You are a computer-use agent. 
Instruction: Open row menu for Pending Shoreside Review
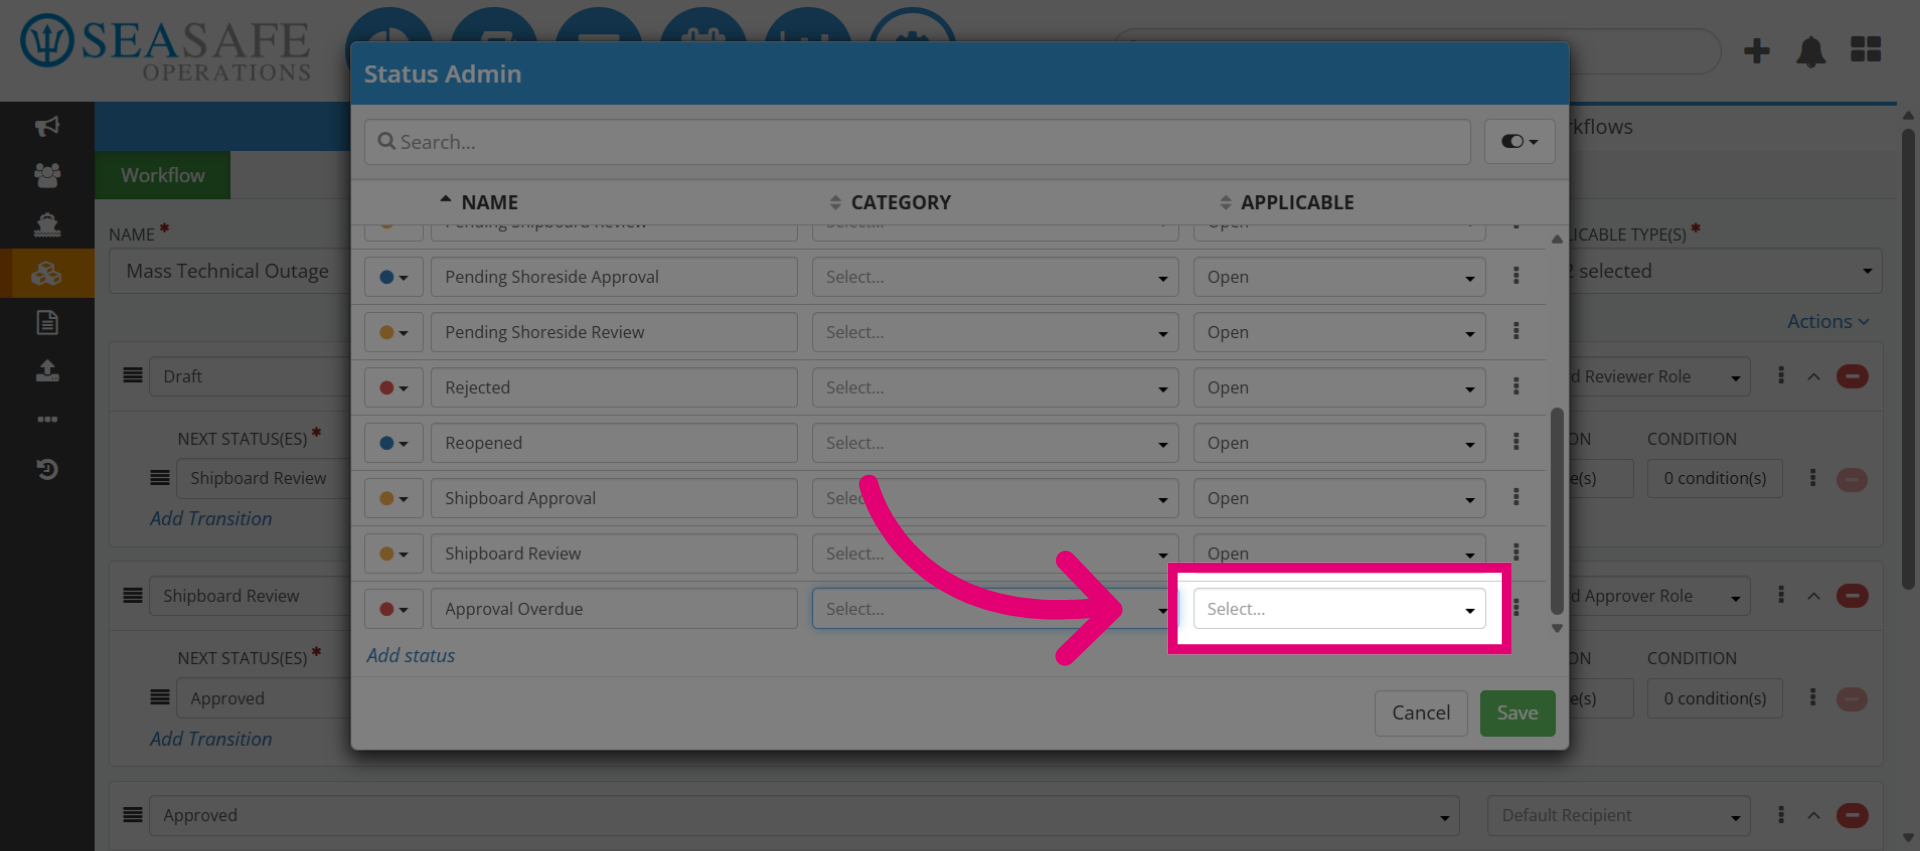coord(1516,331)
